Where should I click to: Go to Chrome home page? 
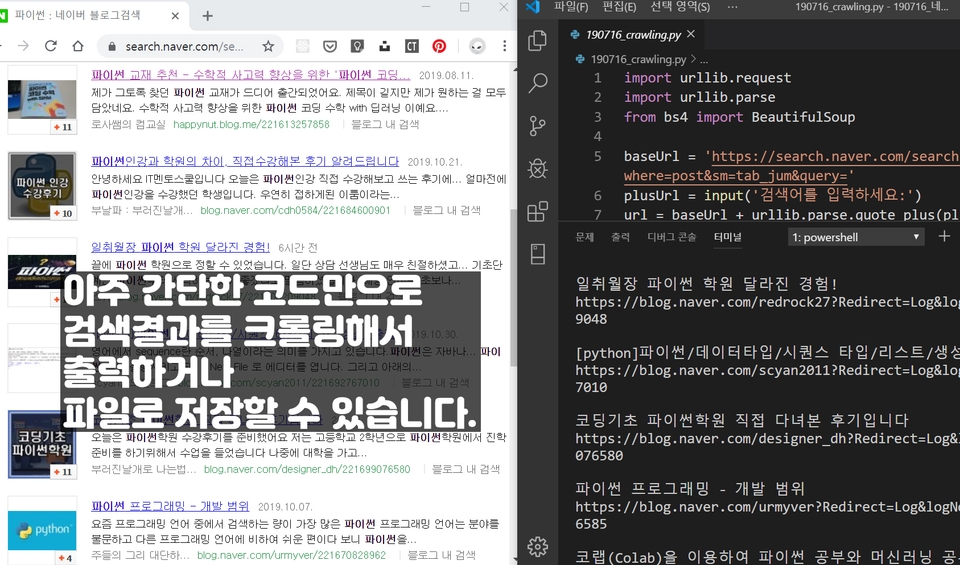[78, 46]
